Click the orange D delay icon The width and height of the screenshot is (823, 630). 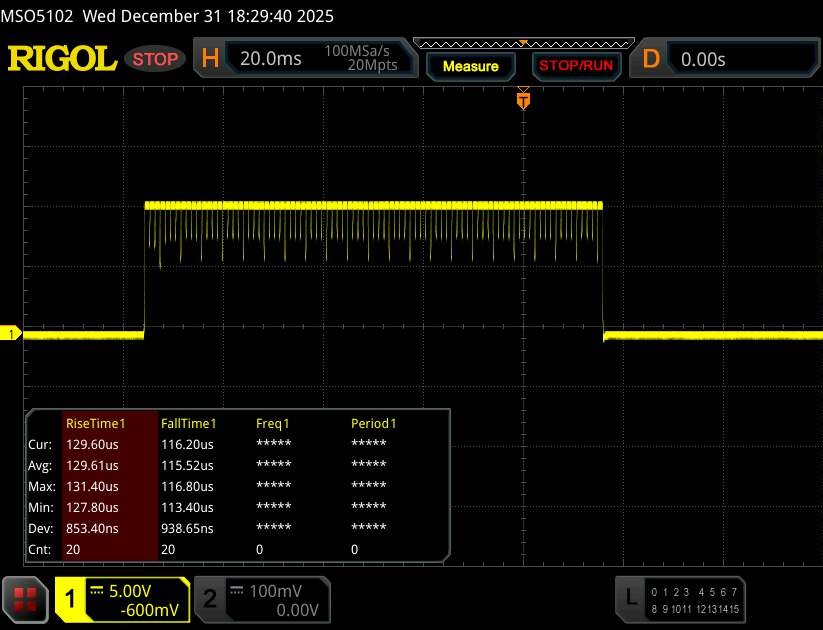coord(651,59)
